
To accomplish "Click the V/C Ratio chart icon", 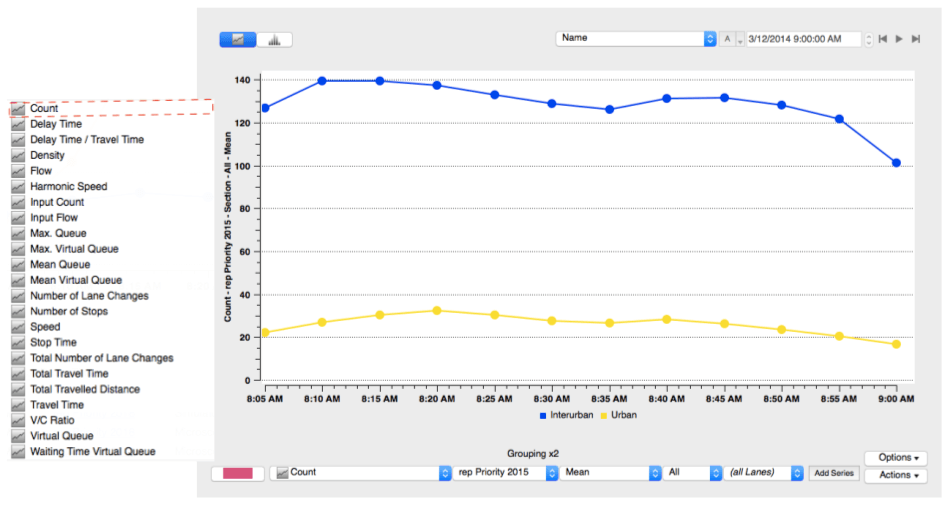I will (x=18, y=420).
